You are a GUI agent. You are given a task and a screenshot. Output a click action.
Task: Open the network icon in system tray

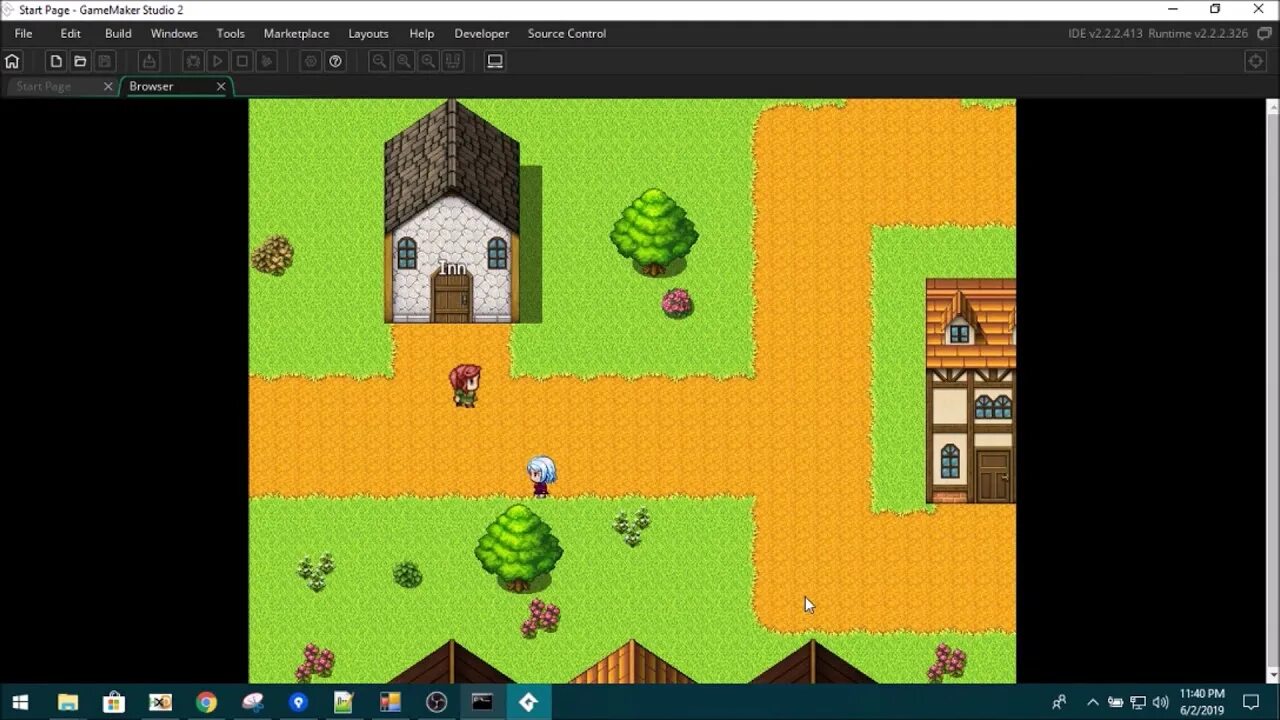coord(1138,702)
